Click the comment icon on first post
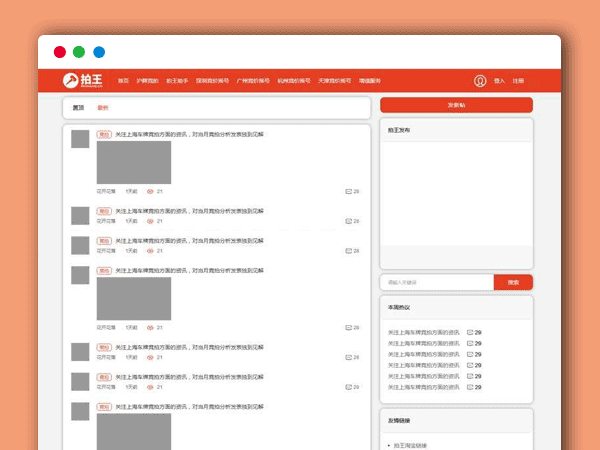The width and height of the screenshot is (600, 450). (x=347, y=191)
